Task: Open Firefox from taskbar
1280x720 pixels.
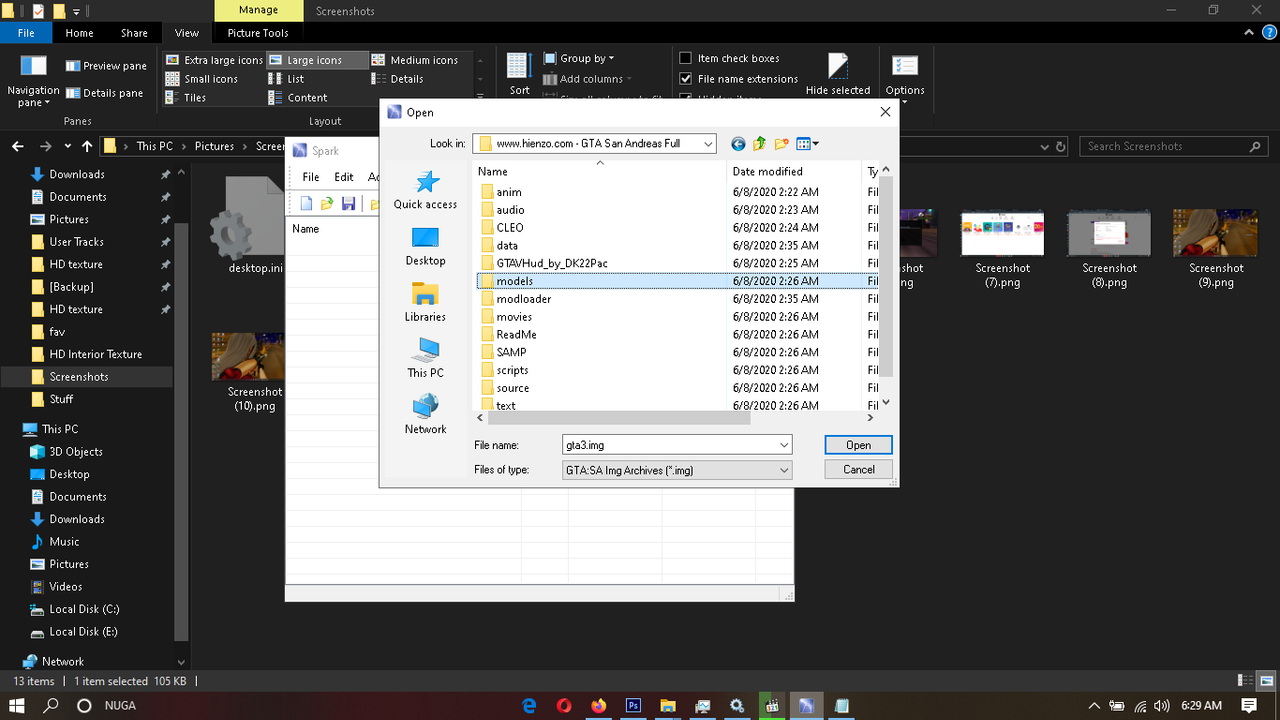Action: 599,705
